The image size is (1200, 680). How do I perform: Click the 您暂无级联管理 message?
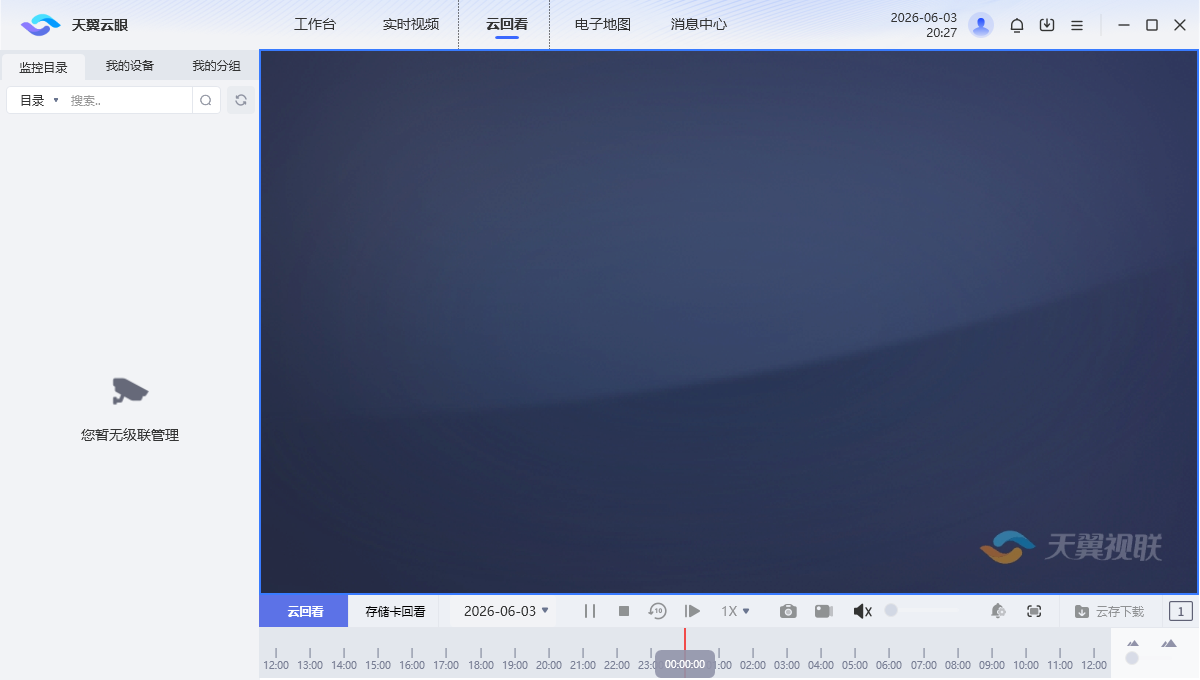coord(130,435)
